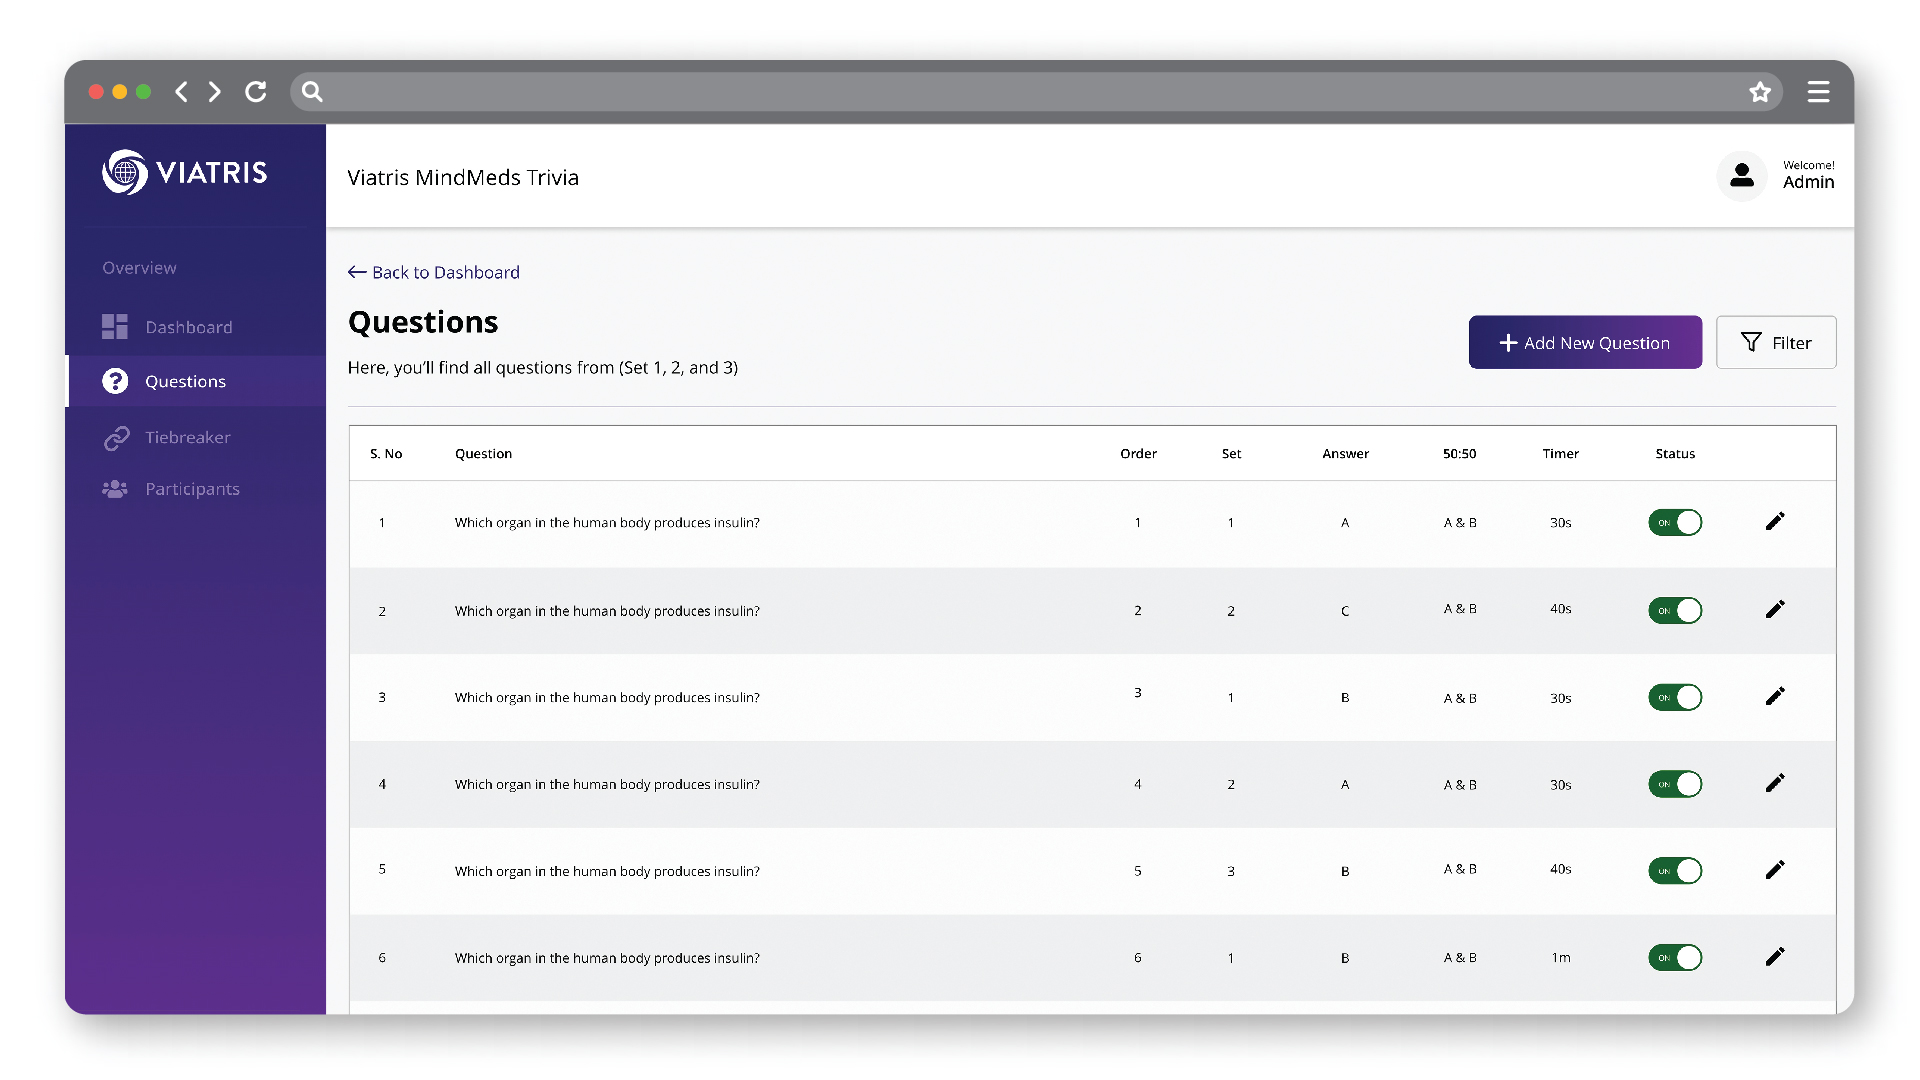This screenshot has height=1080, width=1920.
Task: Click the Viatris logo in the sidebar
Action: [185, 173]
